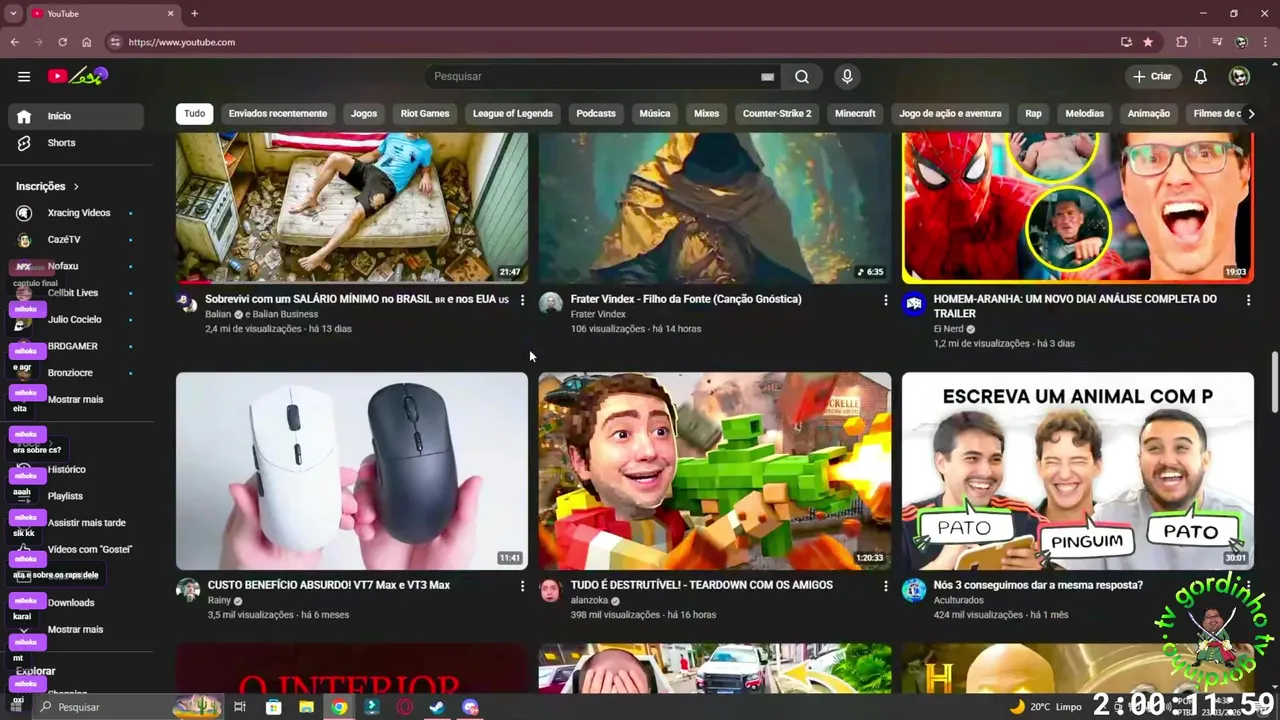Image resolution: width=1280 pixels, height=720 pixels.
Task: Select the Podcasts chip
Action: 596,113
